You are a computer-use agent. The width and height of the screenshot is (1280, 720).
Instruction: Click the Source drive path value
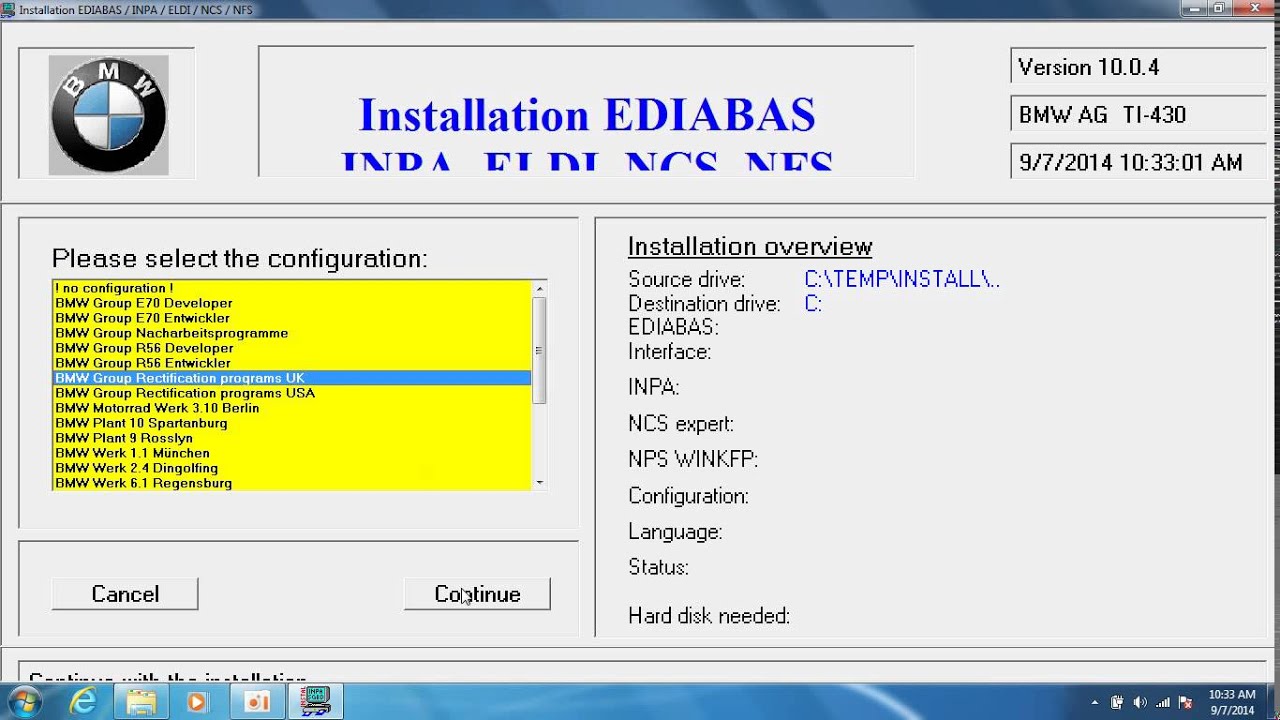tap(902, 280)
